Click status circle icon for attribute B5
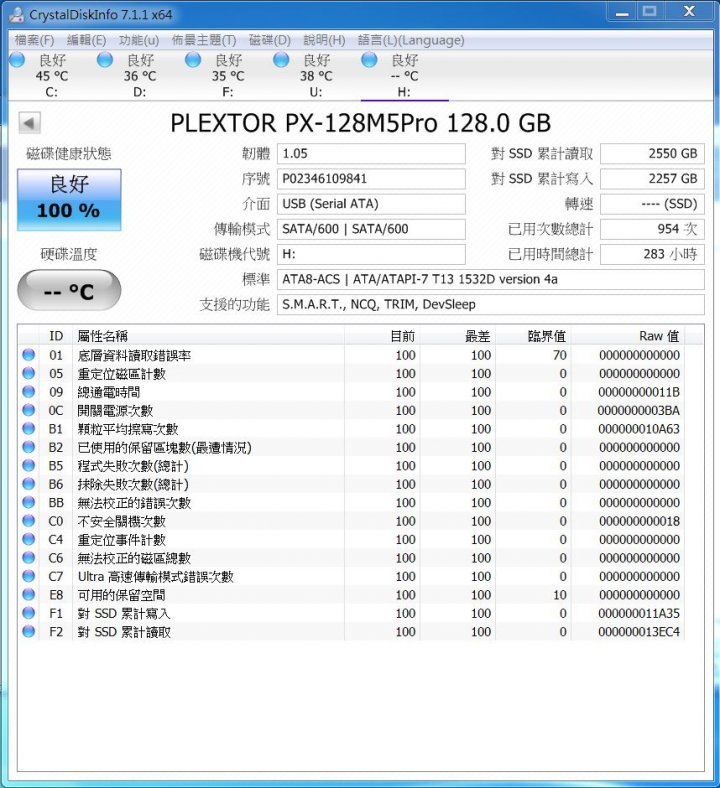This screenshot has height=788, width=720. point(29,465)
